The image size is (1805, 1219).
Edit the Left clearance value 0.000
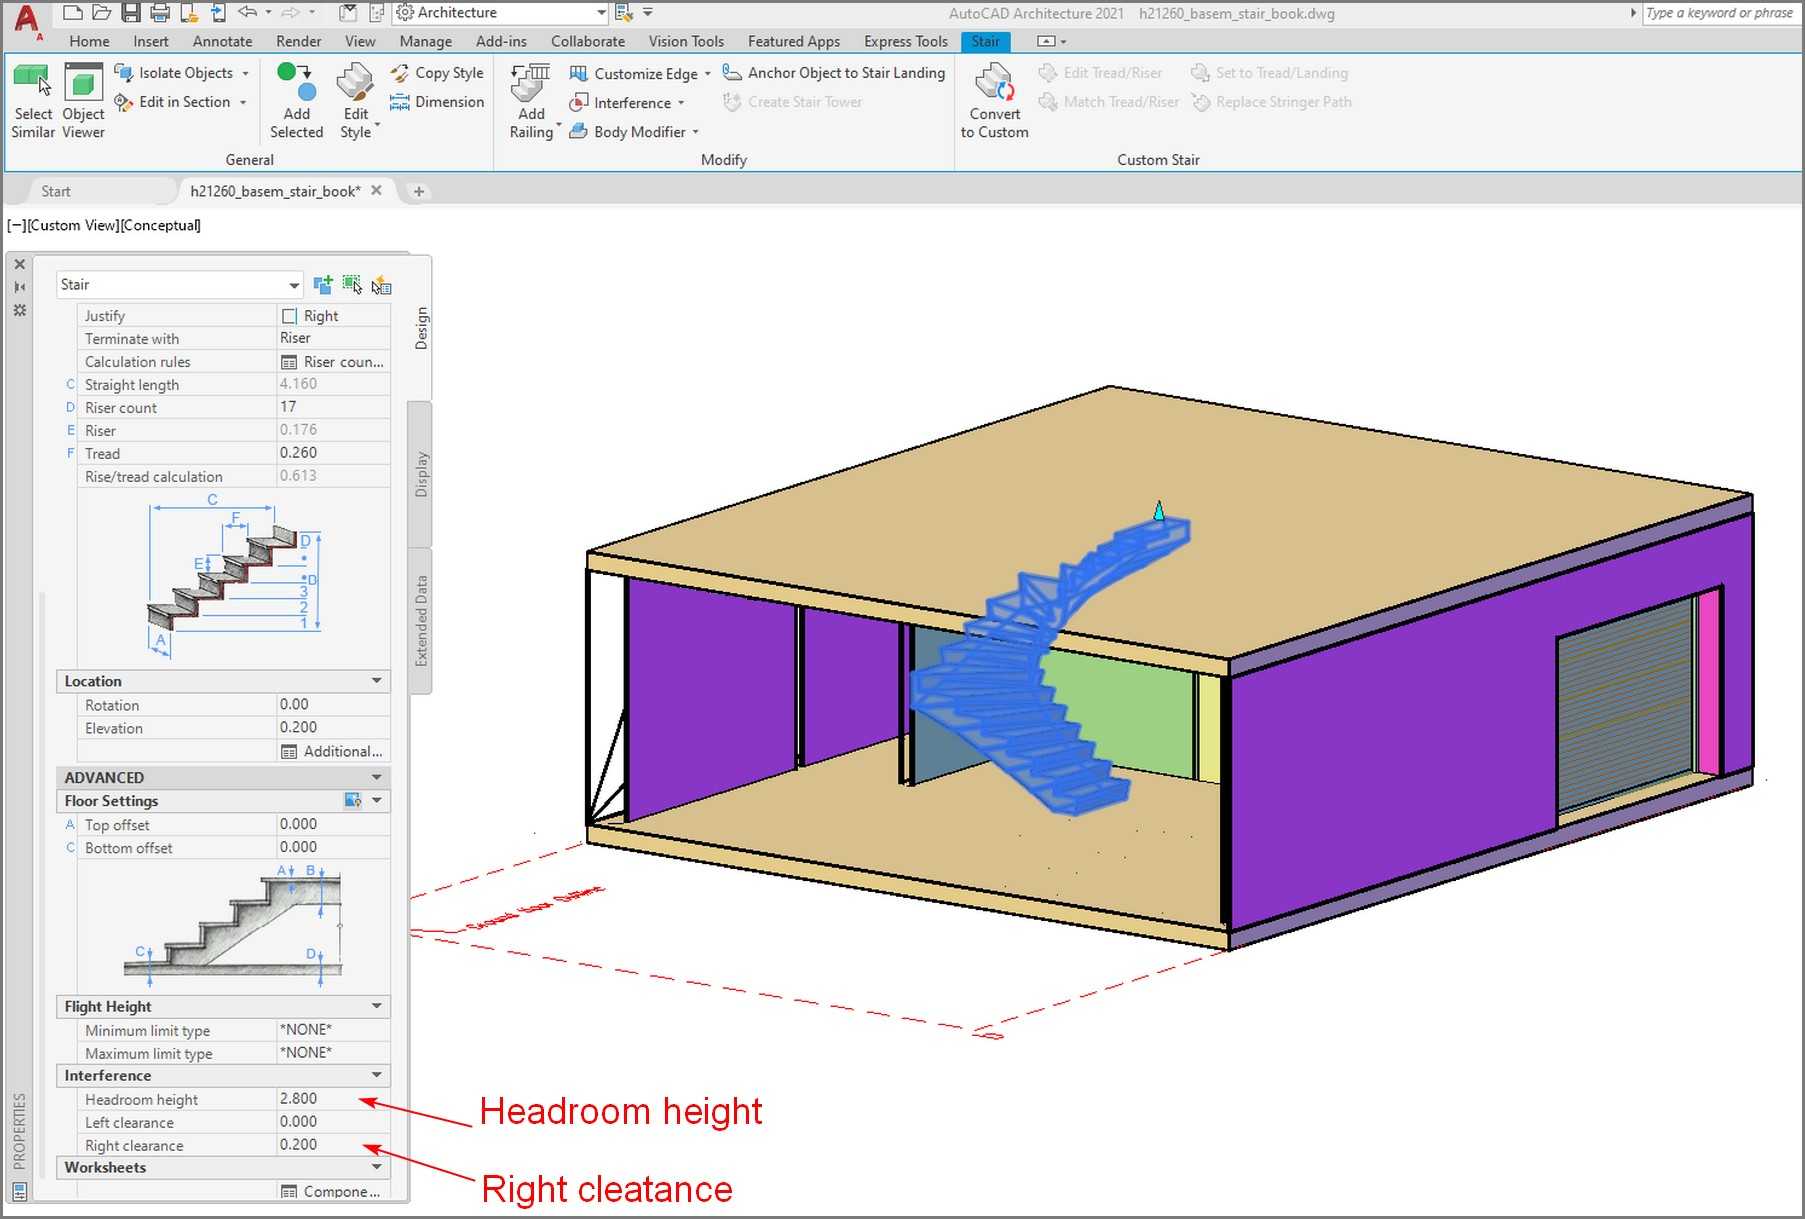tap(333, 1121)
